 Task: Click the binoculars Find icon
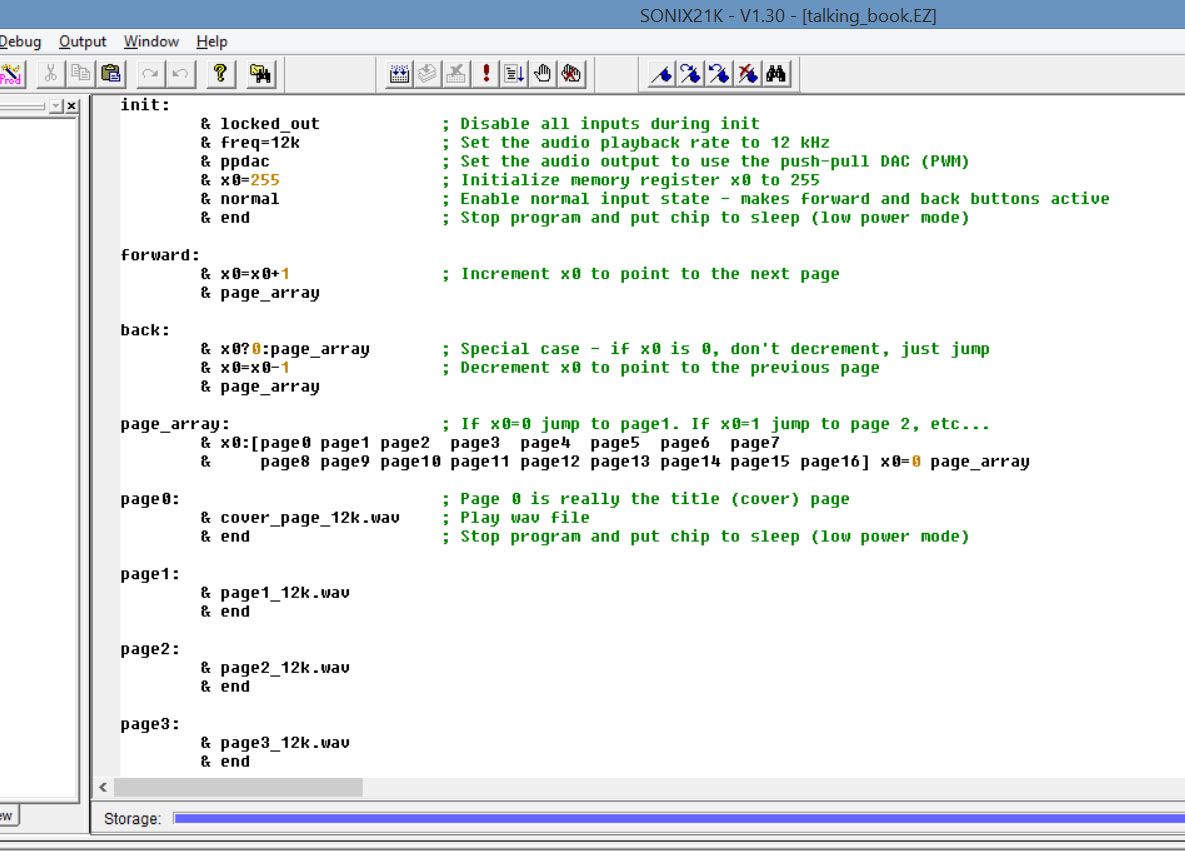click(776, 73)
